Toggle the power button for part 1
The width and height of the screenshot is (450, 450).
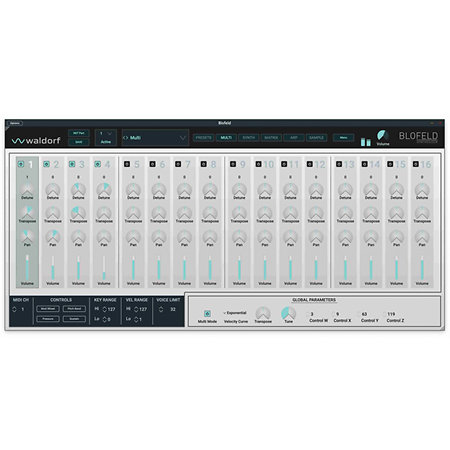[21, 164]
